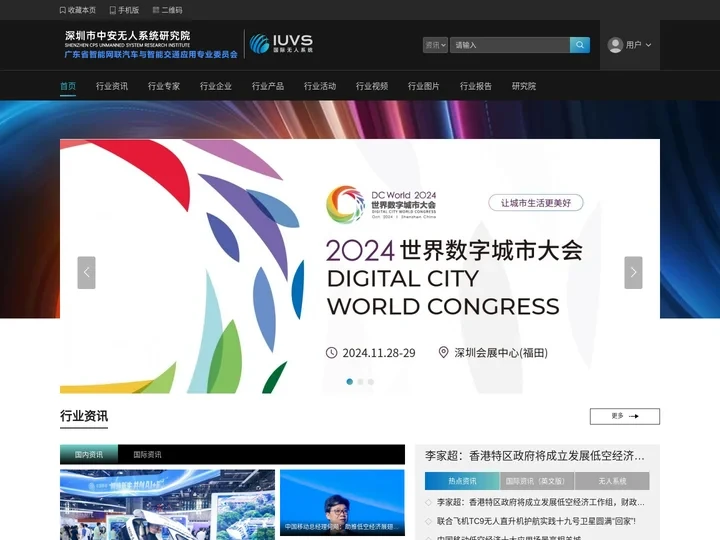Click the user avatar icon

[615, 45]
